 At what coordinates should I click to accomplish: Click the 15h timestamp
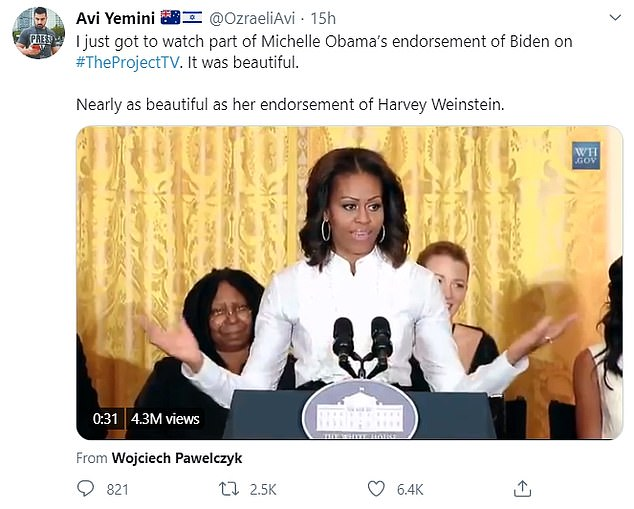point(323,18)
